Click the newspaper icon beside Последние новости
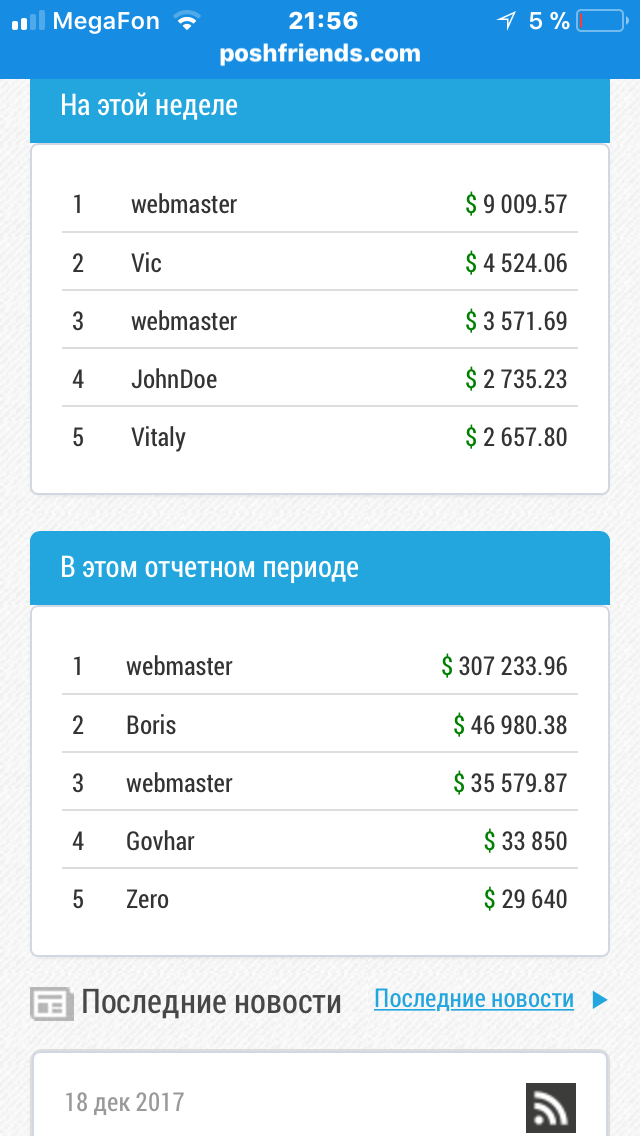 coord(52,1004)
